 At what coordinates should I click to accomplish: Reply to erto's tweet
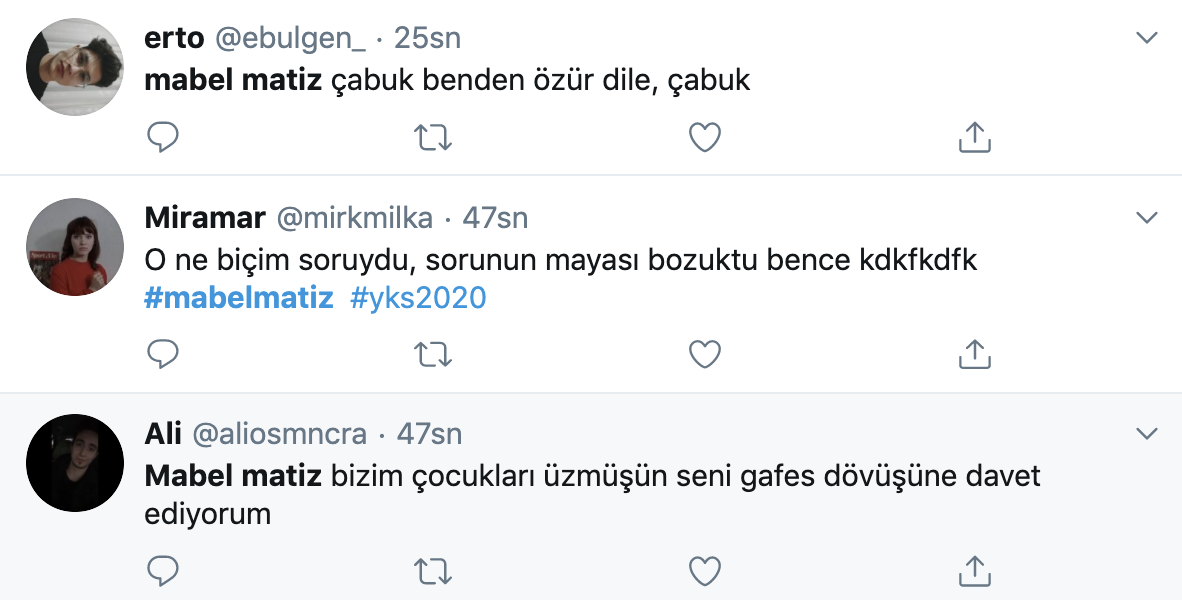tap(162, 137)
